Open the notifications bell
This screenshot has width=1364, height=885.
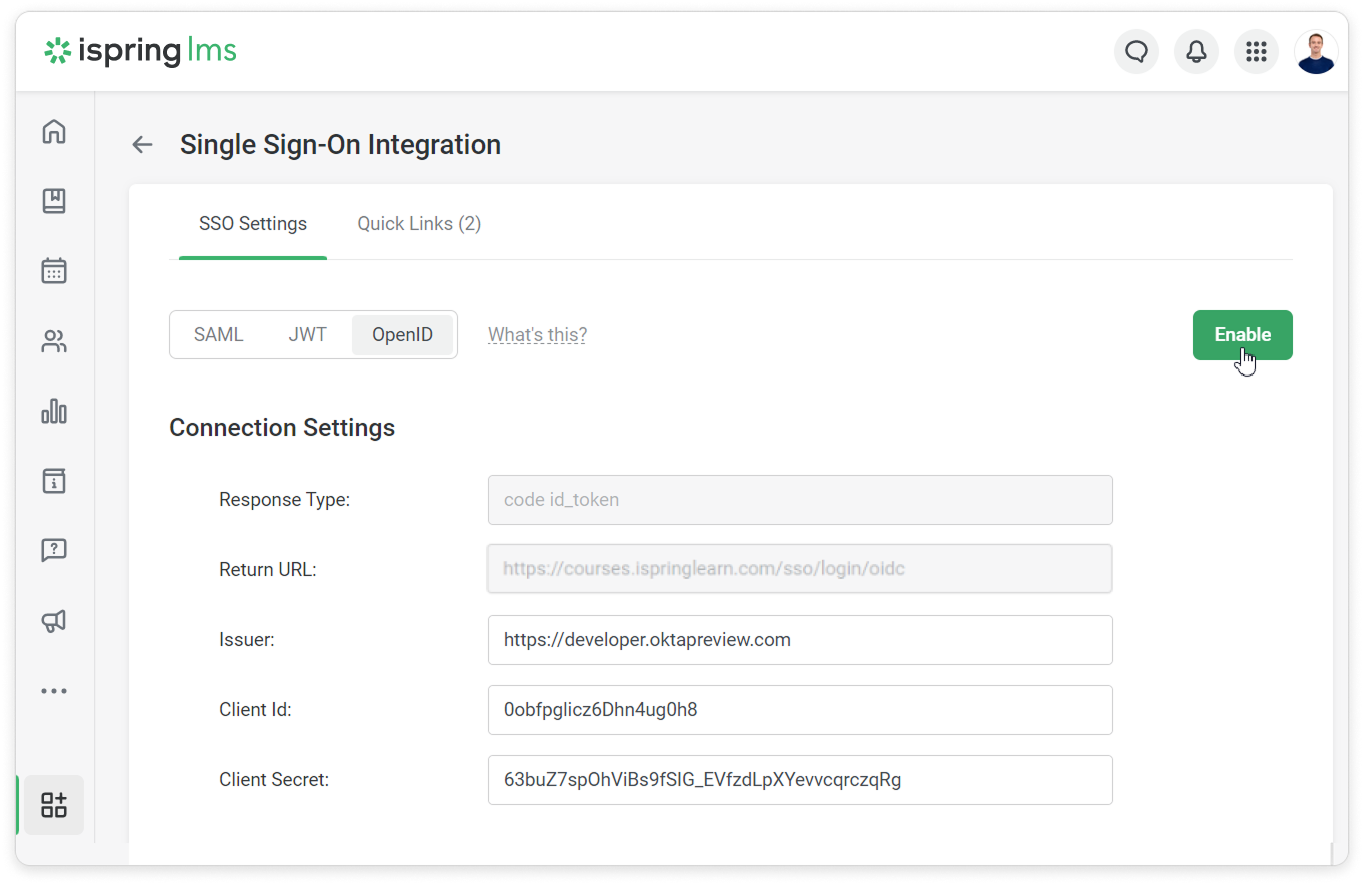pos(1196,52)
